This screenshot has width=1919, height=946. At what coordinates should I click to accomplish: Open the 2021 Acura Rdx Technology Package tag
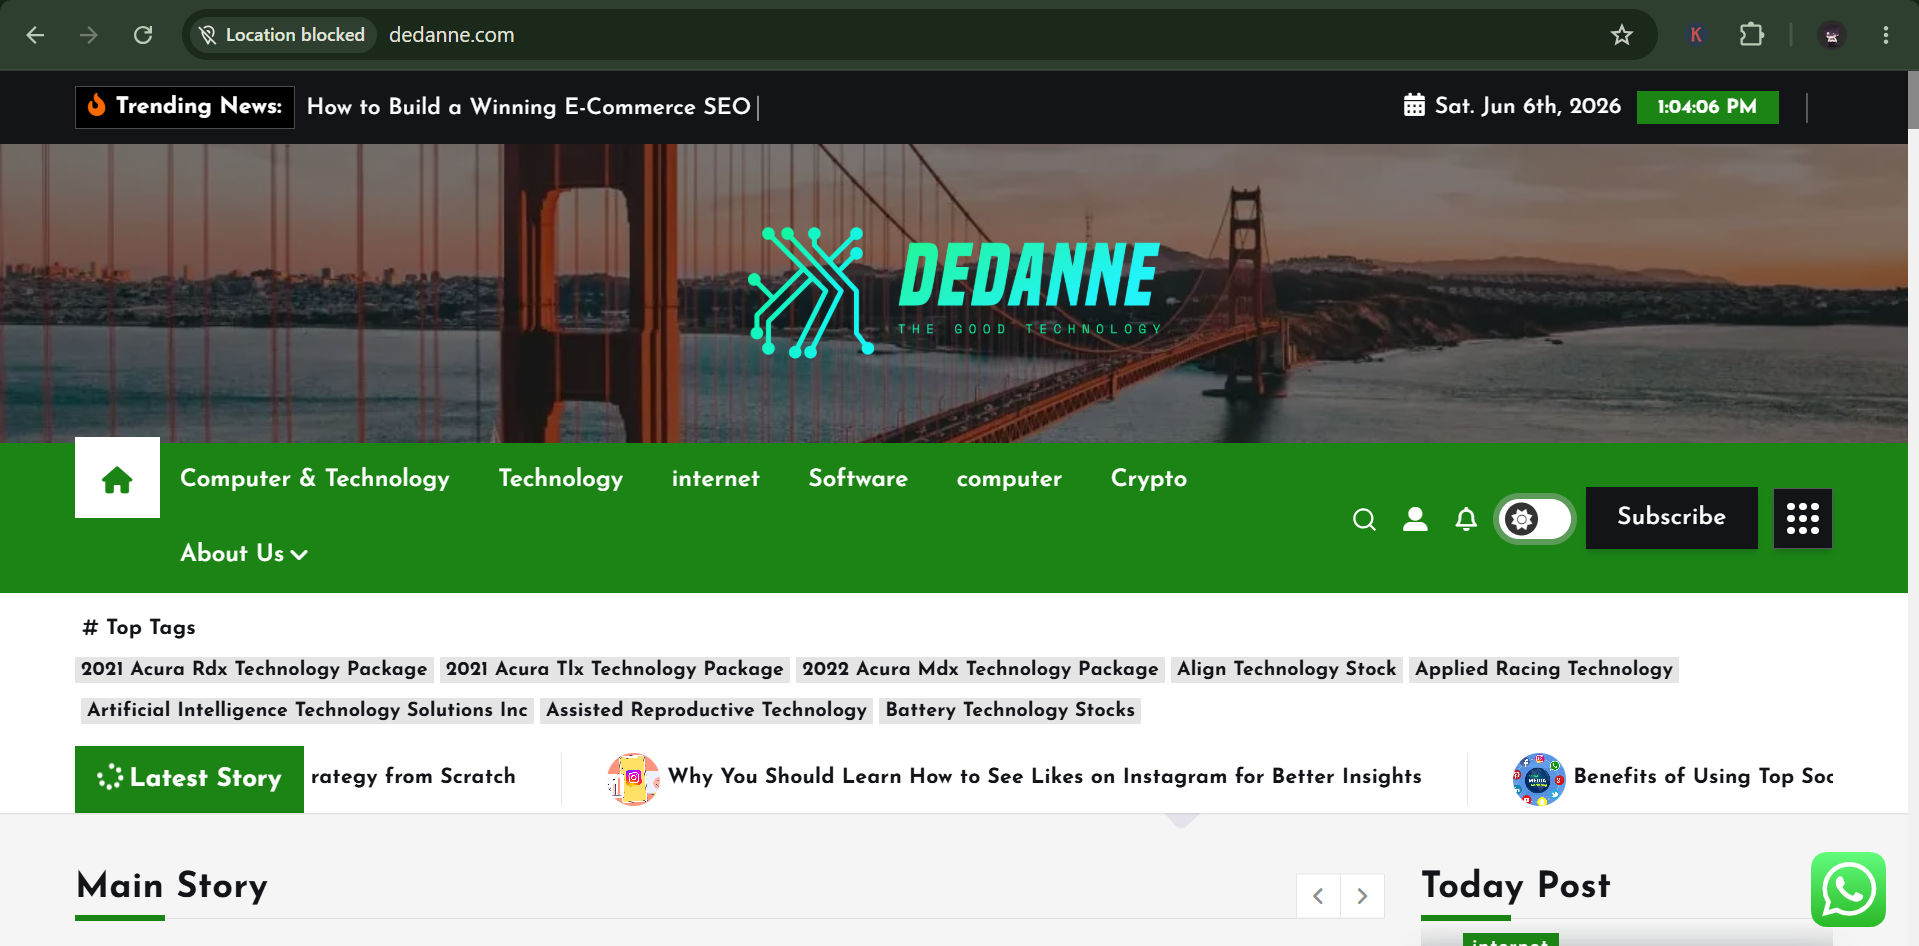coord(254,669)
